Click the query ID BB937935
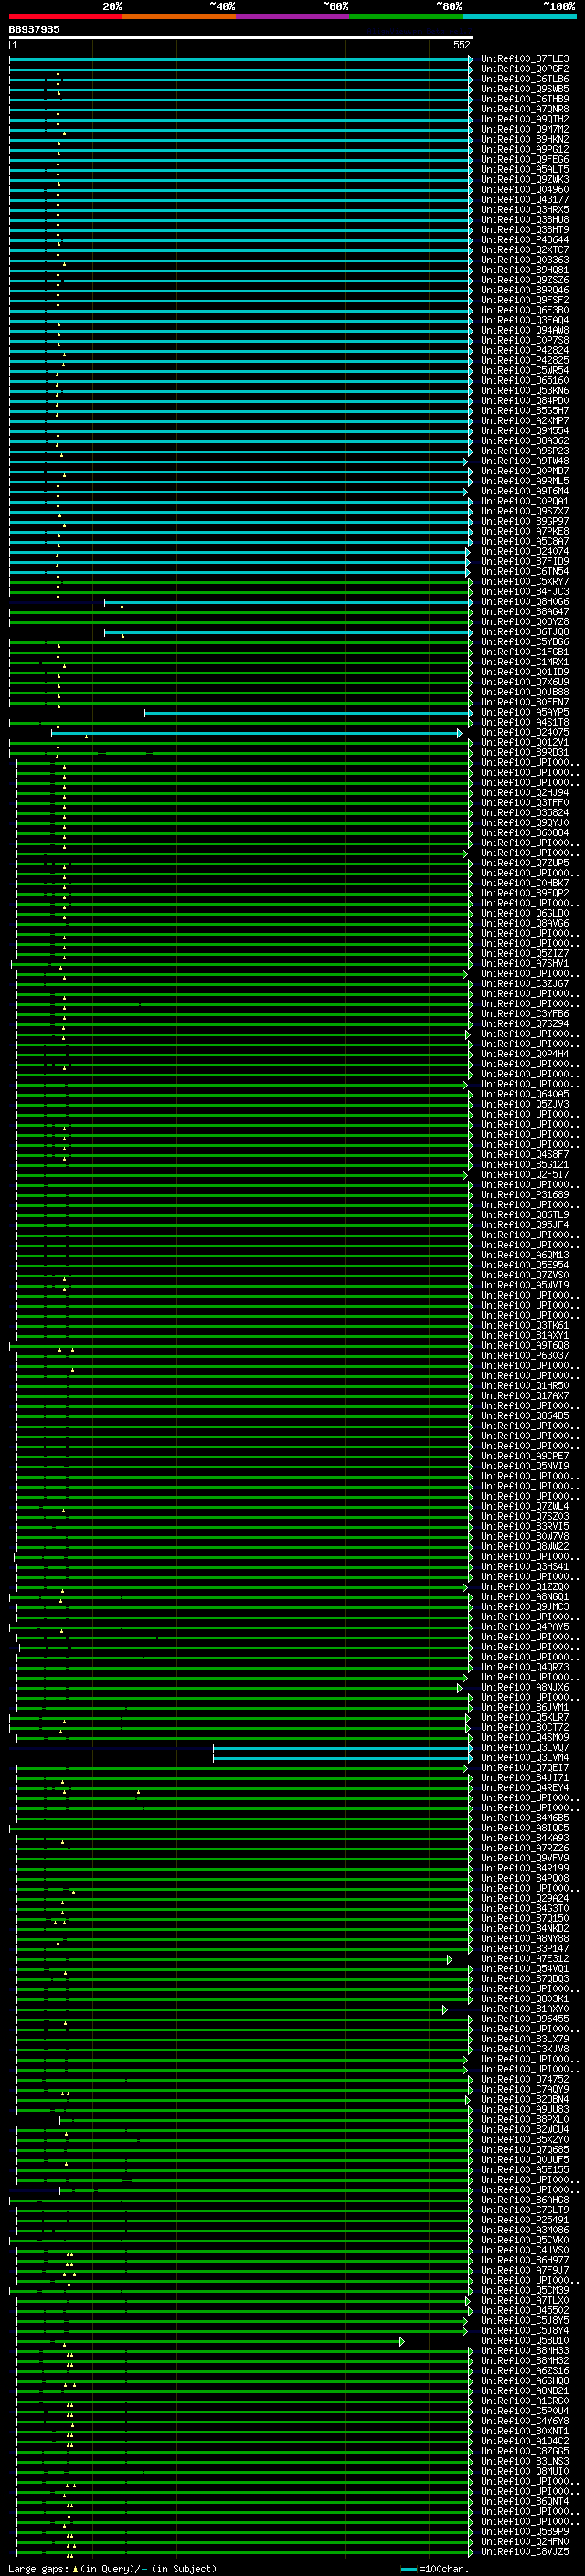This screenshot has width=585, height=2576. (34, 30)
